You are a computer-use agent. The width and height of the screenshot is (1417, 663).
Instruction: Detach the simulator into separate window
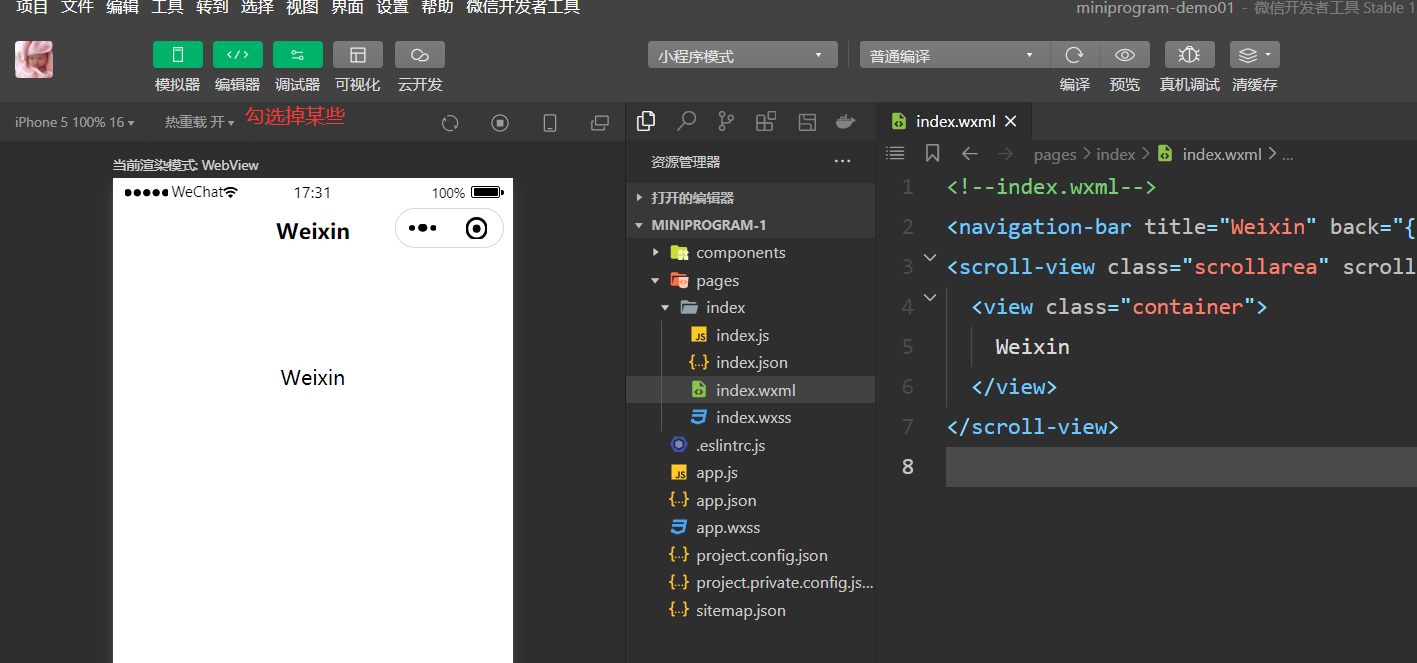click(600, 123)
